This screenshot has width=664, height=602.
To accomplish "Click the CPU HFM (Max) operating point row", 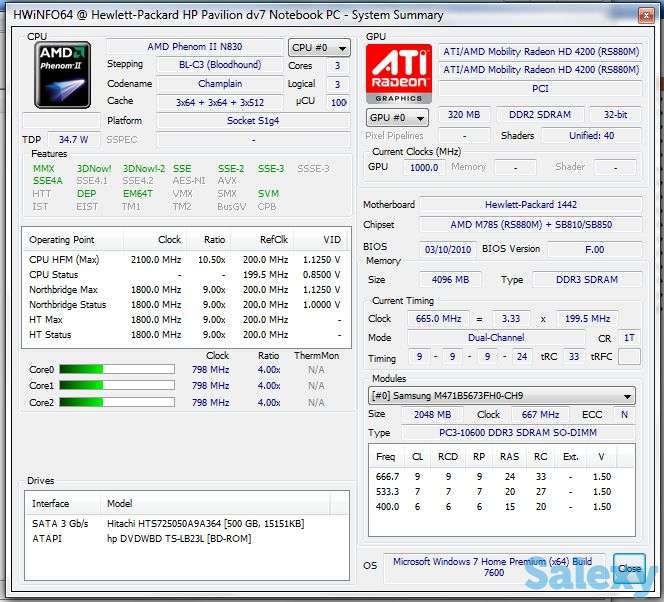I will [187, 259].
